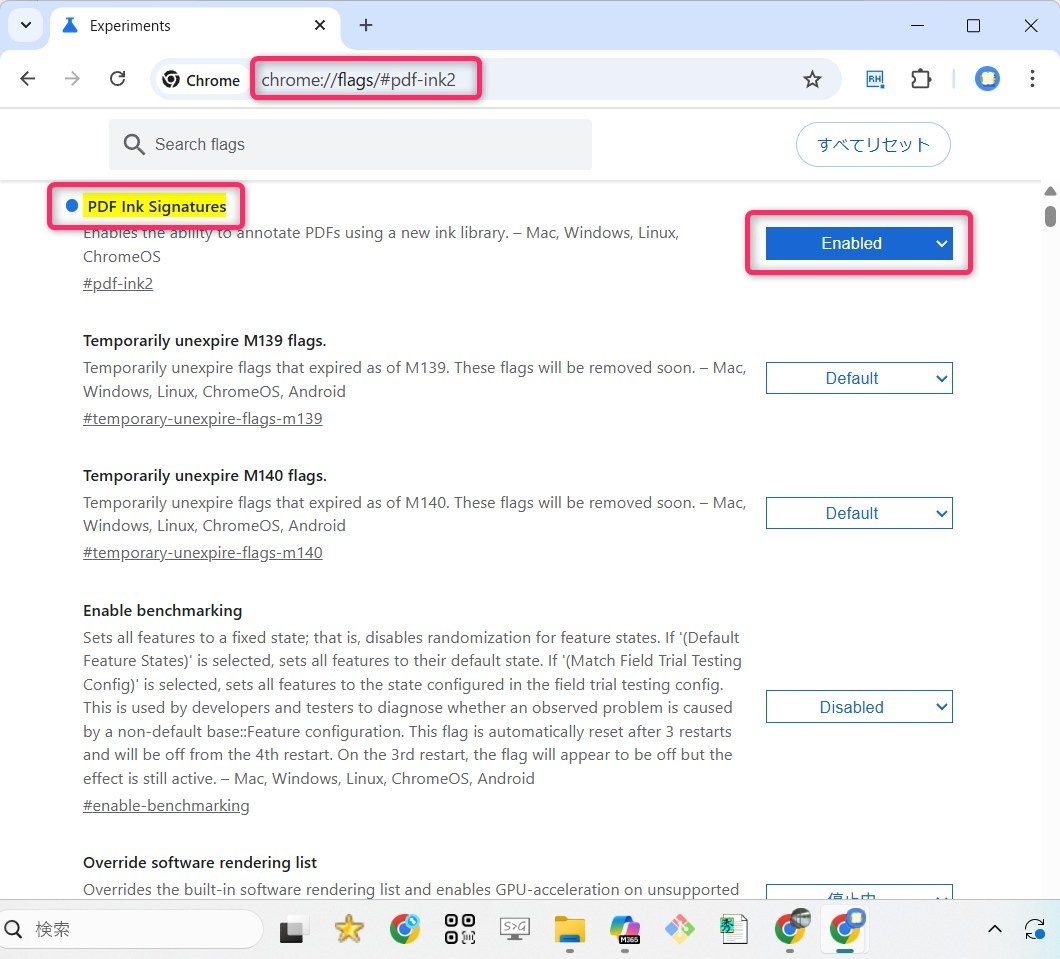Open File Explorer from the taskbar
The height and width of the screenshot is (959, 1060).
point(570,929)
